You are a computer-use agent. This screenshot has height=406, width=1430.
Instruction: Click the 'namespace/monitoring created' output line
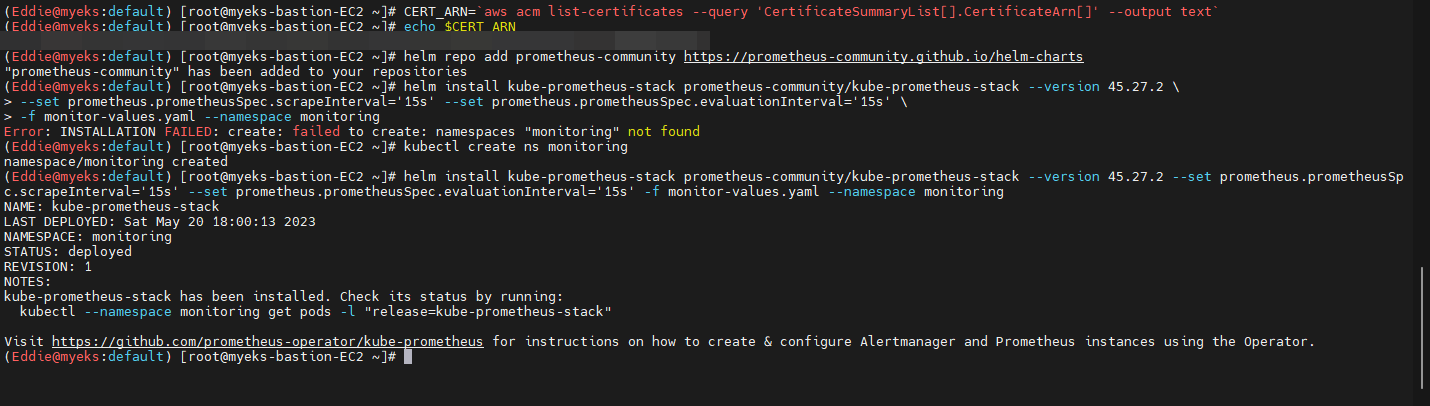(x=116, y=162)
